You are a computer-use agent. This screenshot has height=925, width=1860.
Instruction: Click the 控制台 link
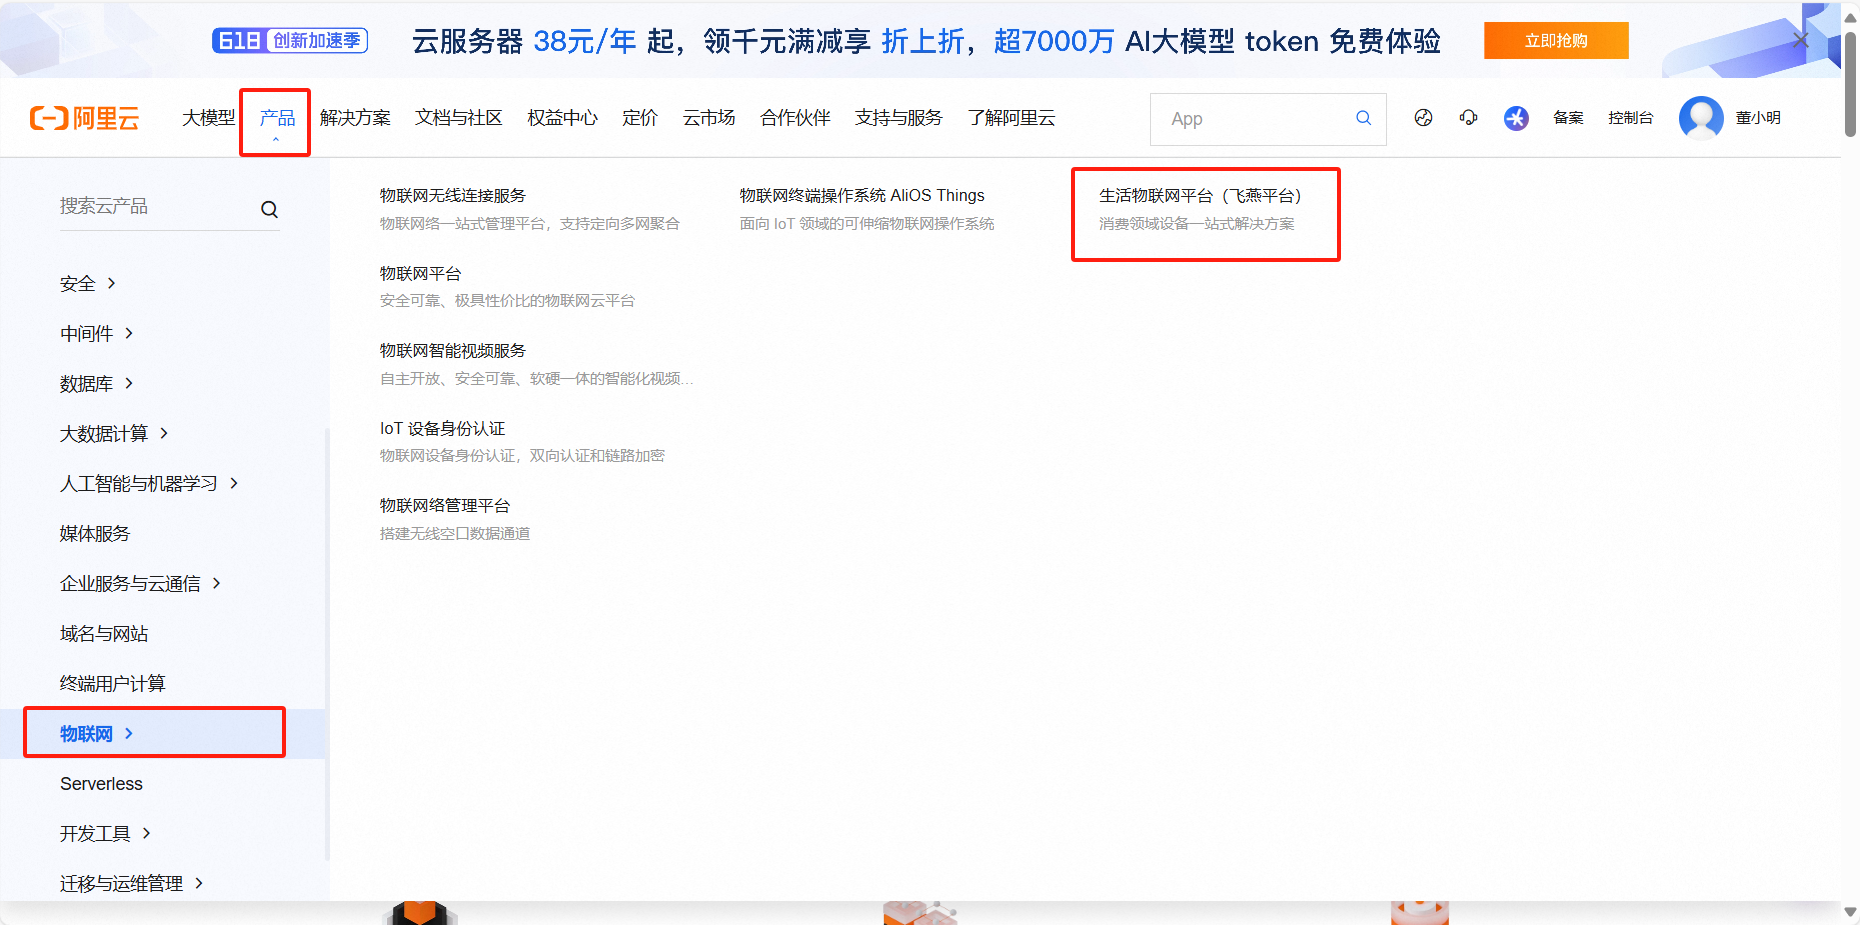point(1630,118)
